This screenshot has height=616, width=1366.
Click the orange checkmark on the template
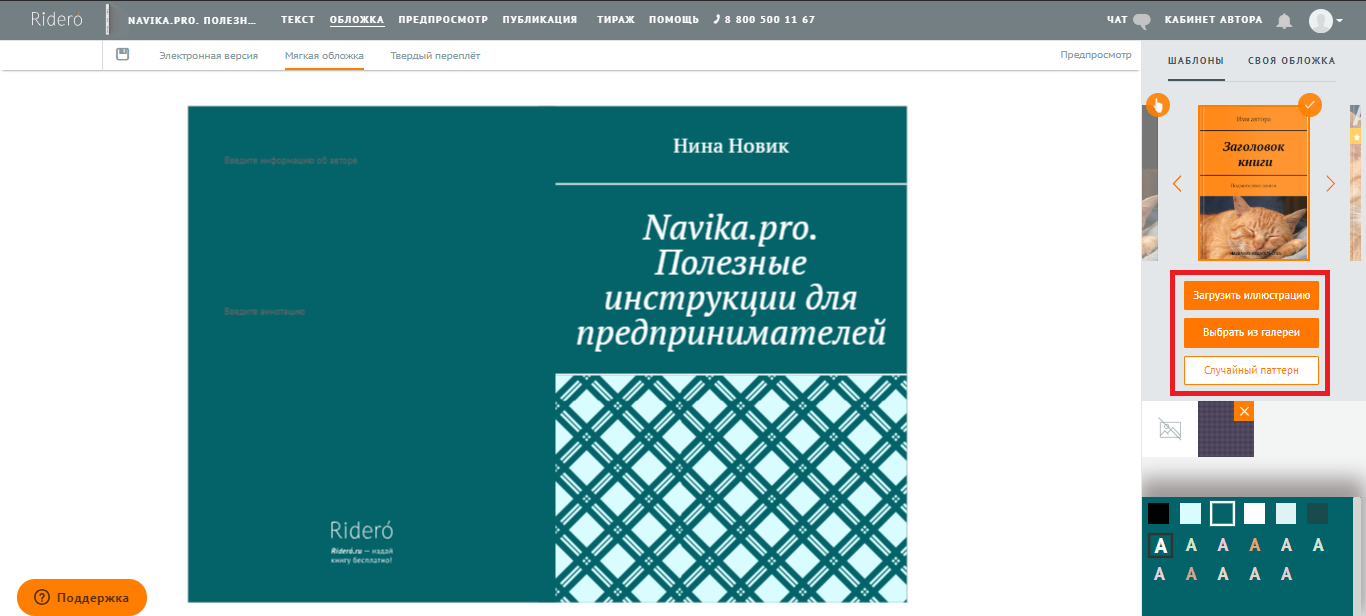tap(1309, 104)
